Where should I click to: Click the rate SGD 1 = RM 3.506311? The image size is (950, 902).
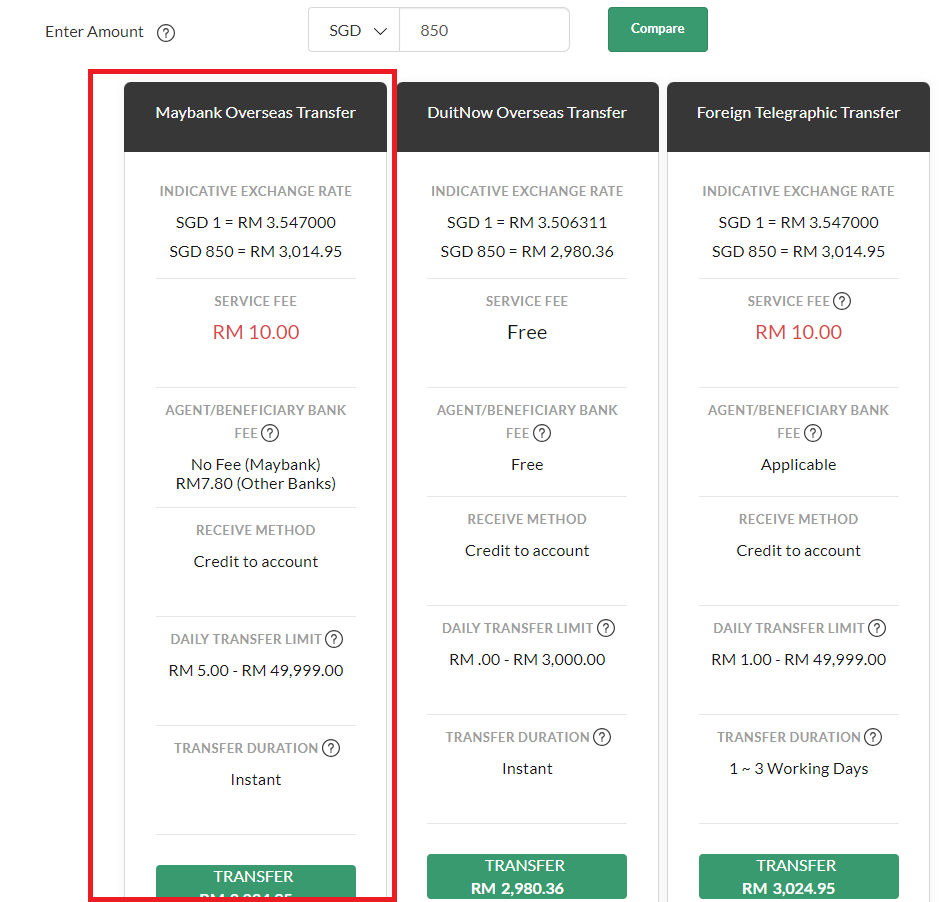pos(527,223)
